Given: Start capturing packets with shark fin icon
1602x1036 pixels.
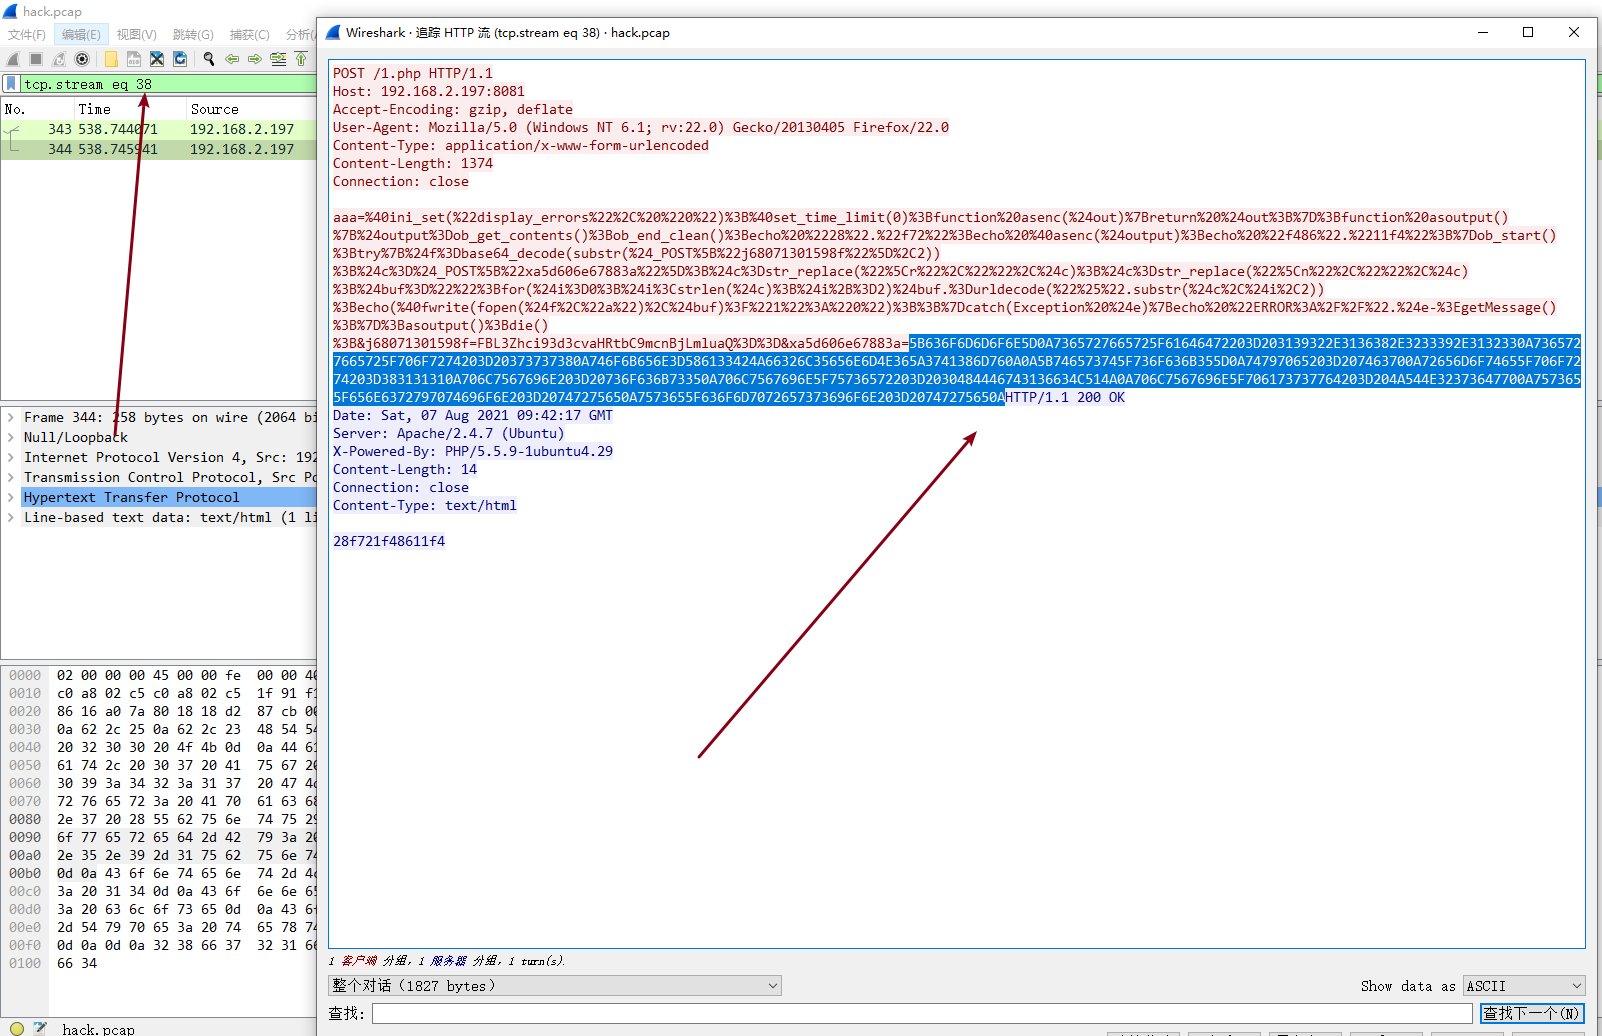Looking at the screenshot, I should coord(13,59).
